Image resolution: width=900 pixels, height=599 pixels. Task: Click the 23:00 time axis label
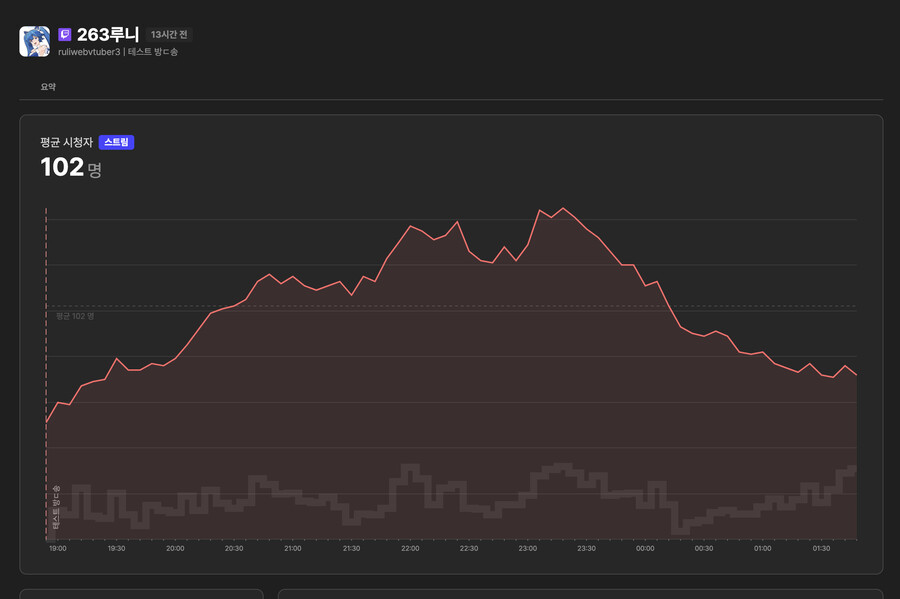(x=528, y=548)
